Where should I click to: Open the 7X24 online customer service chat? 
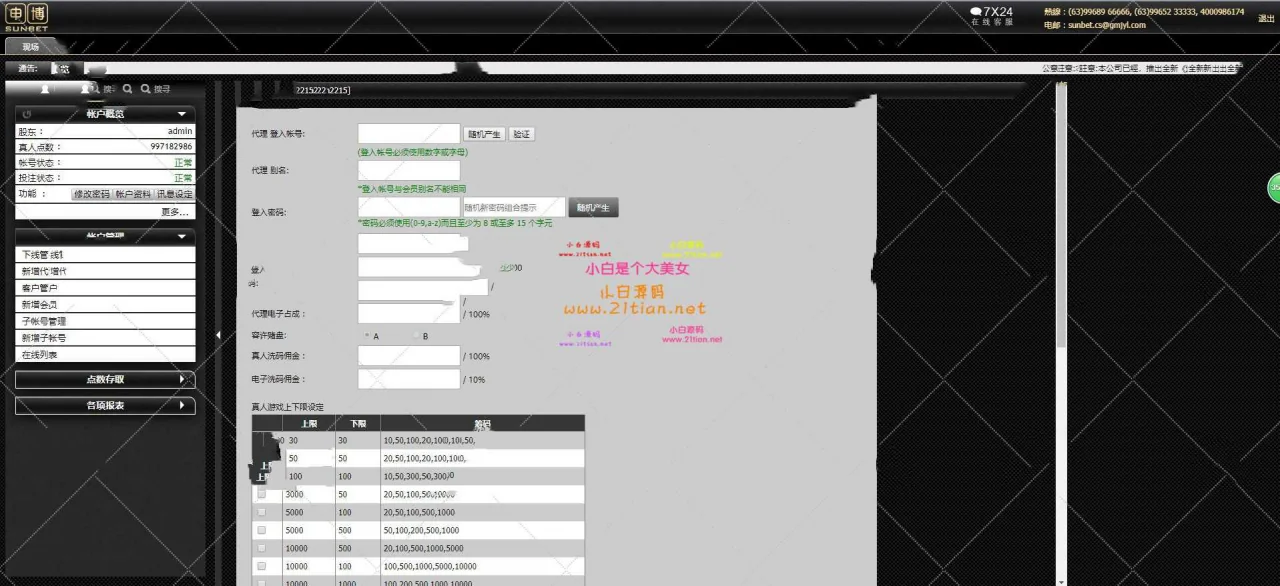coord(991,16)
